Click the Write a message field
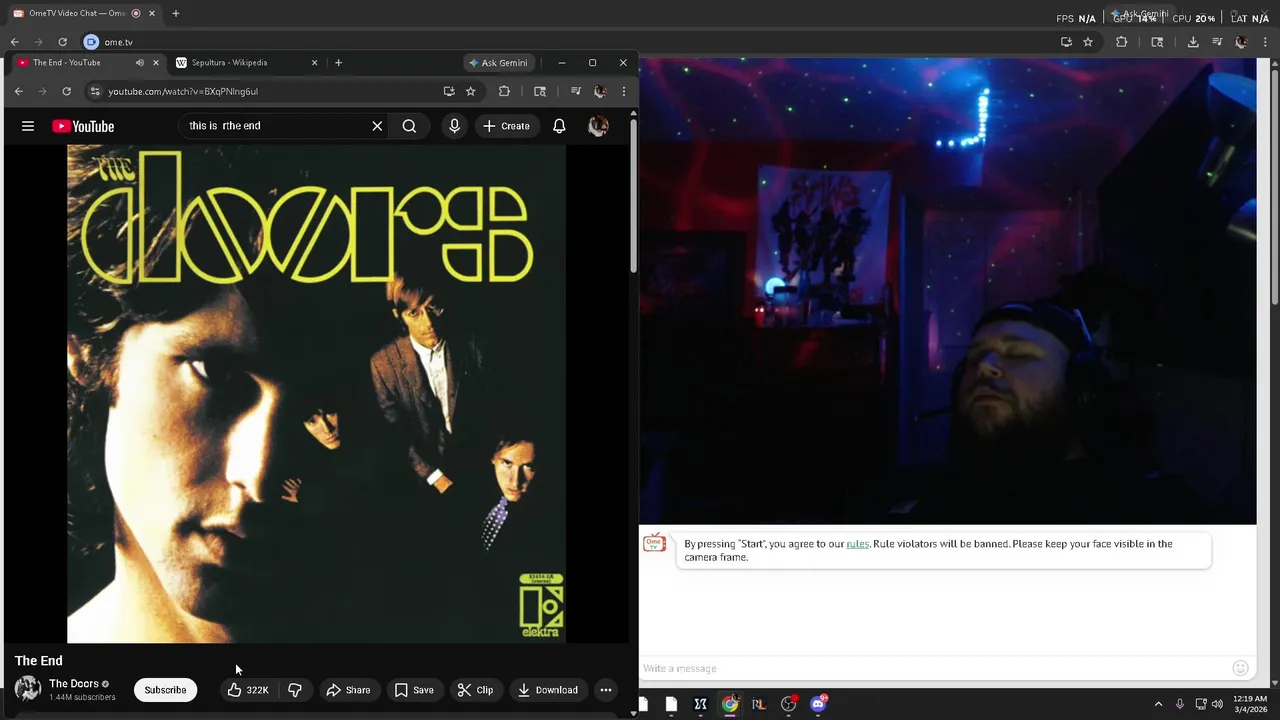The width and height of the screenshot is (1280, 720). click(x=932, y=668)
